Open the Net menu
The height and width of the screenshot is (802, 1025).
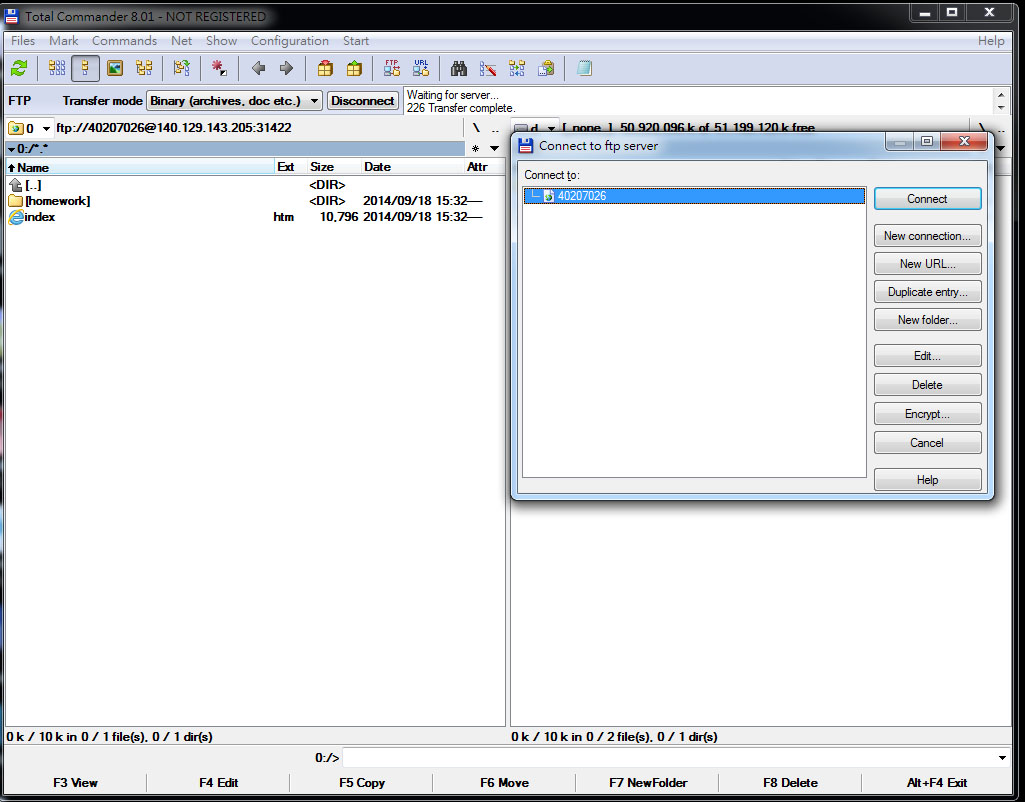(182, 41)
